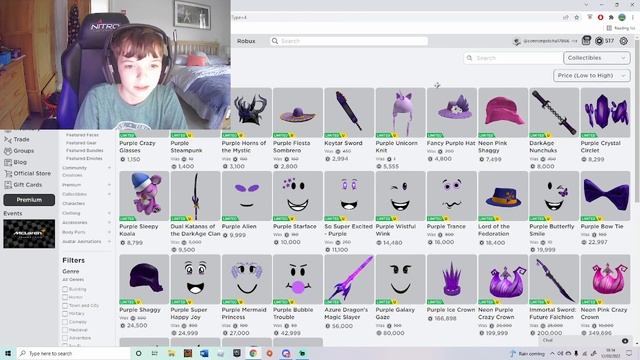Click the share icon in address bar
The image size is (640, 360).
[x=566, y=18]
